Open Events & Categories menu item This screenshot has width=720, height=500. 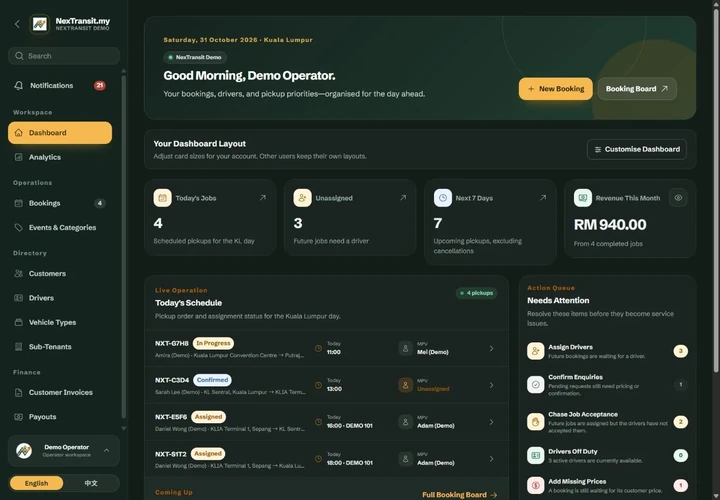60,227
